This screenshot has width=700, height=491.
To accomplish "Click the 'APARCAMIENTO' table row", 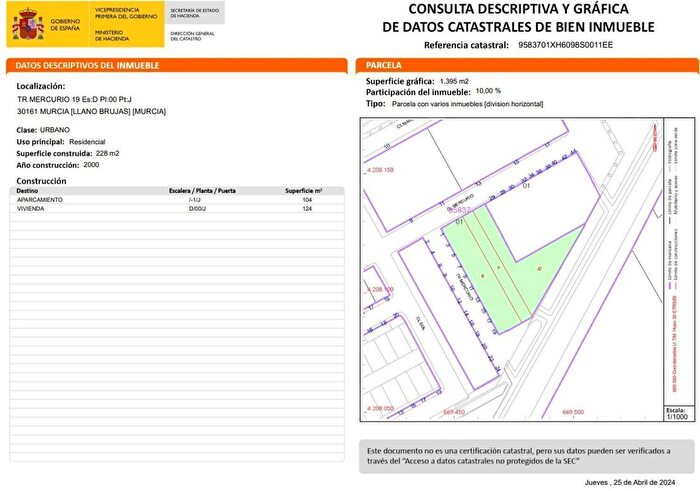I will click(177, 200).
